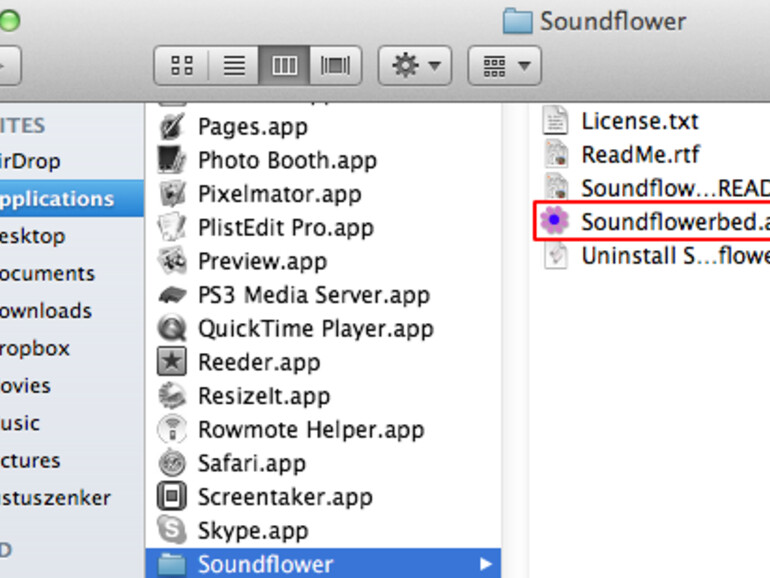Viewport: 770px width, 578px height.
Task: Switch to Cover Flow view
Action: [x=335, y=66]
